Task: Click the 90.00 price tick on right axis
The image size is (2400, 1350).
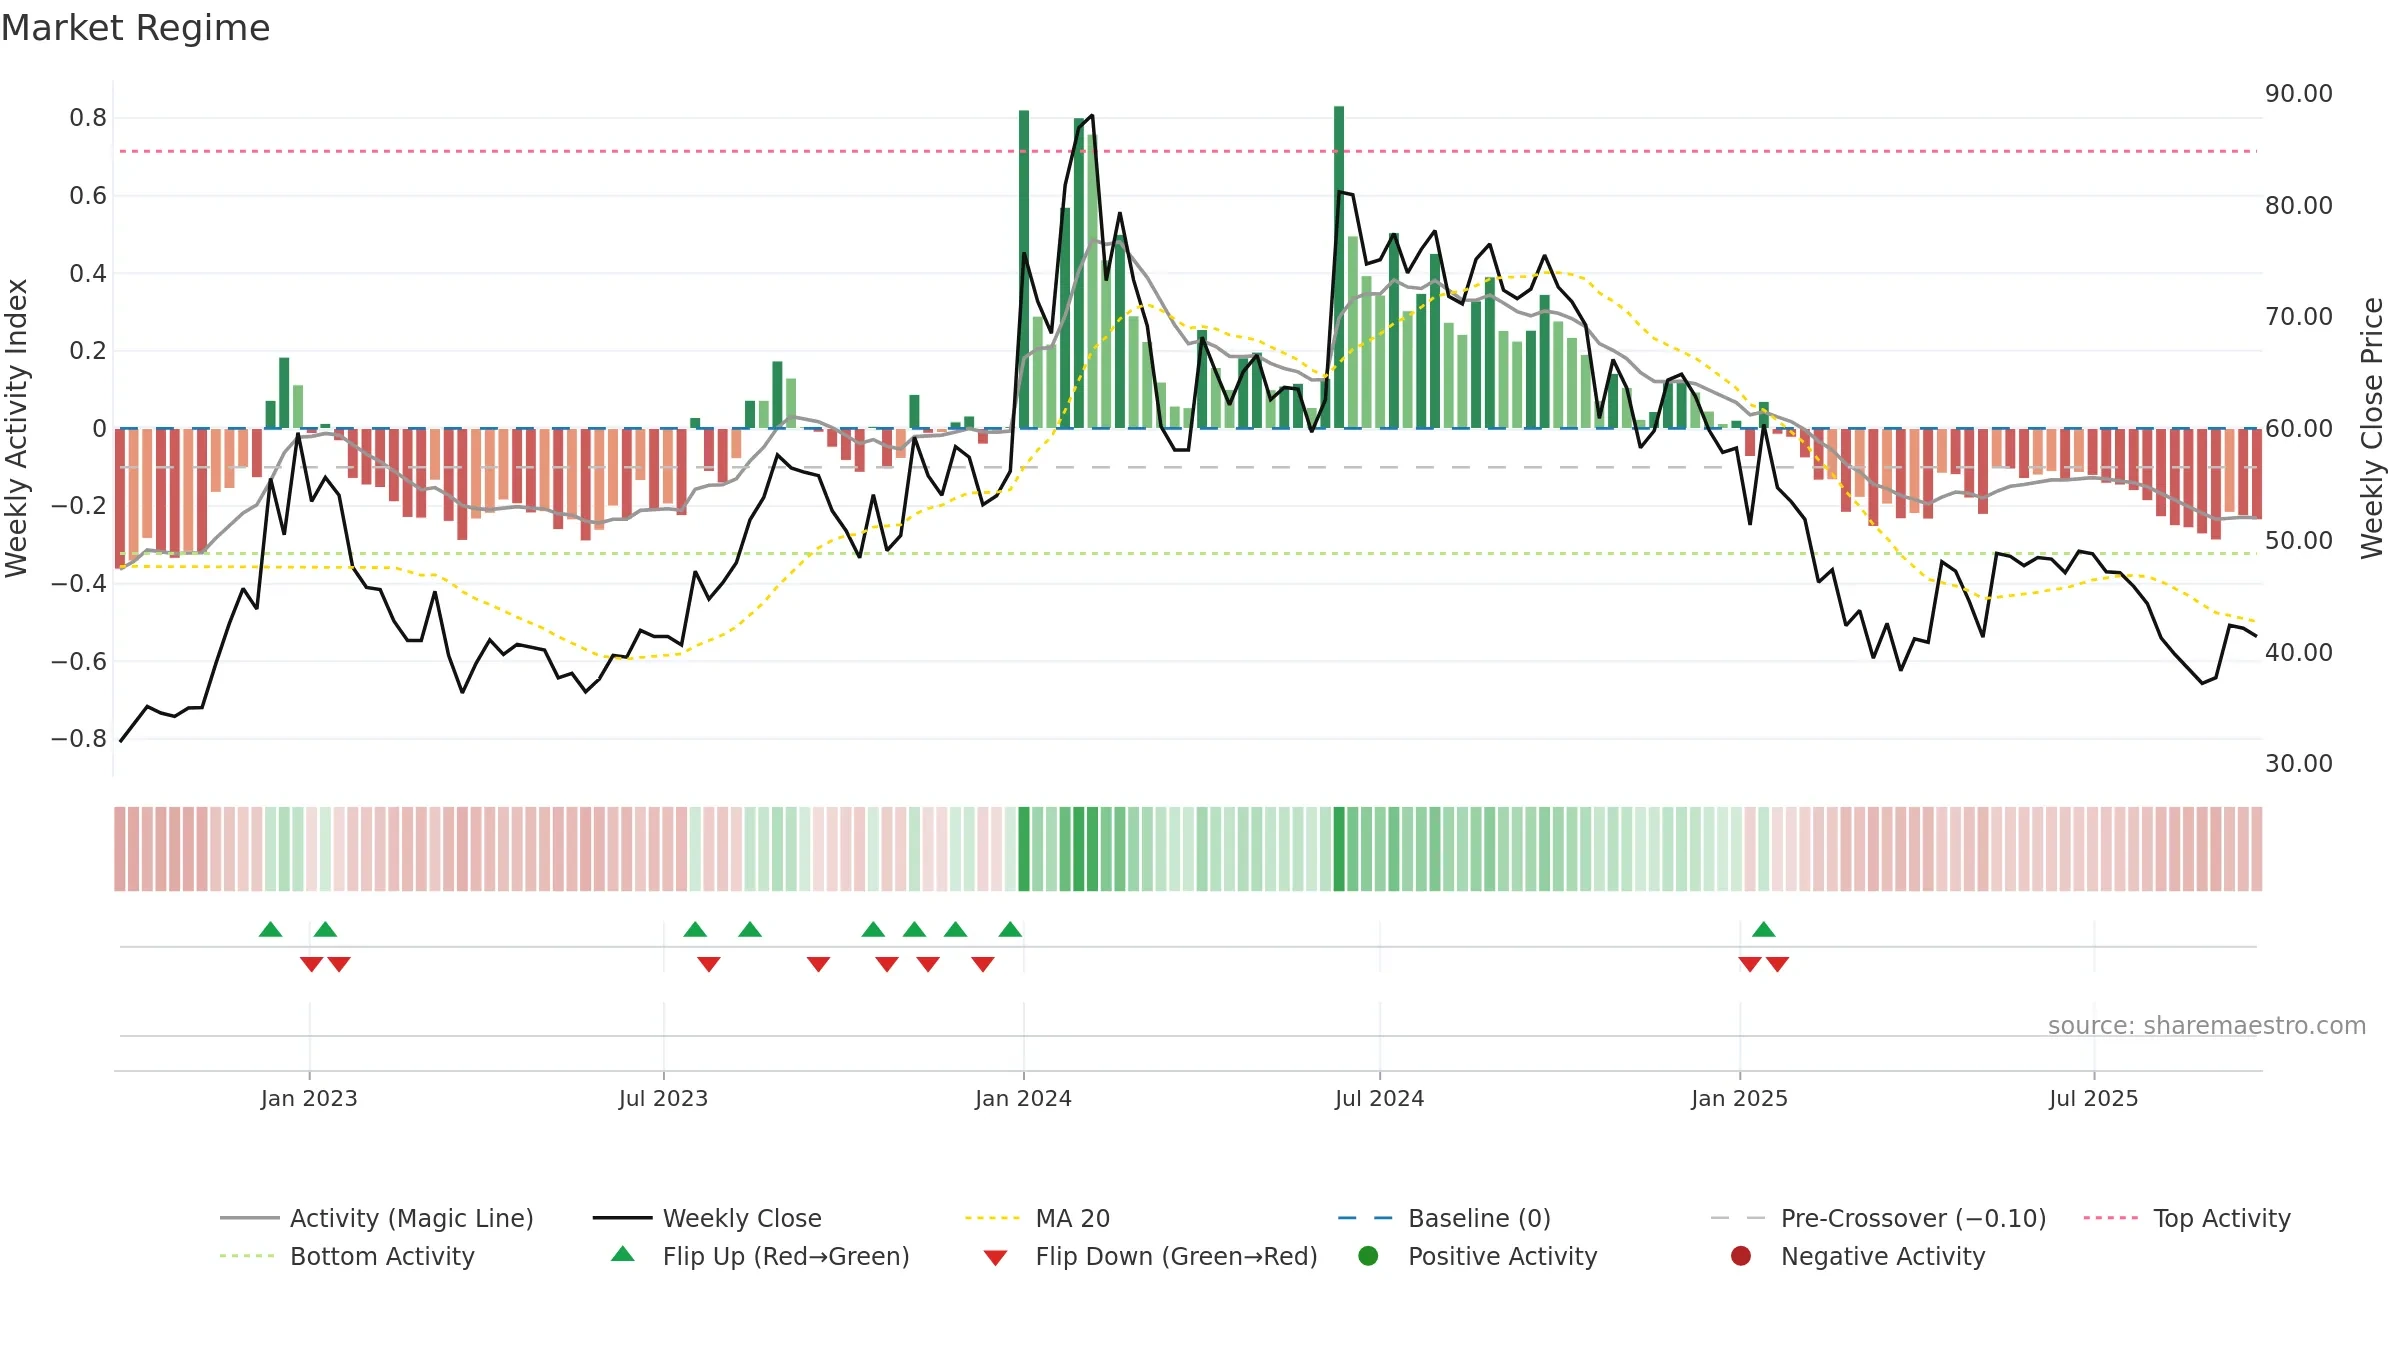Action: (x=2298, y=94)
